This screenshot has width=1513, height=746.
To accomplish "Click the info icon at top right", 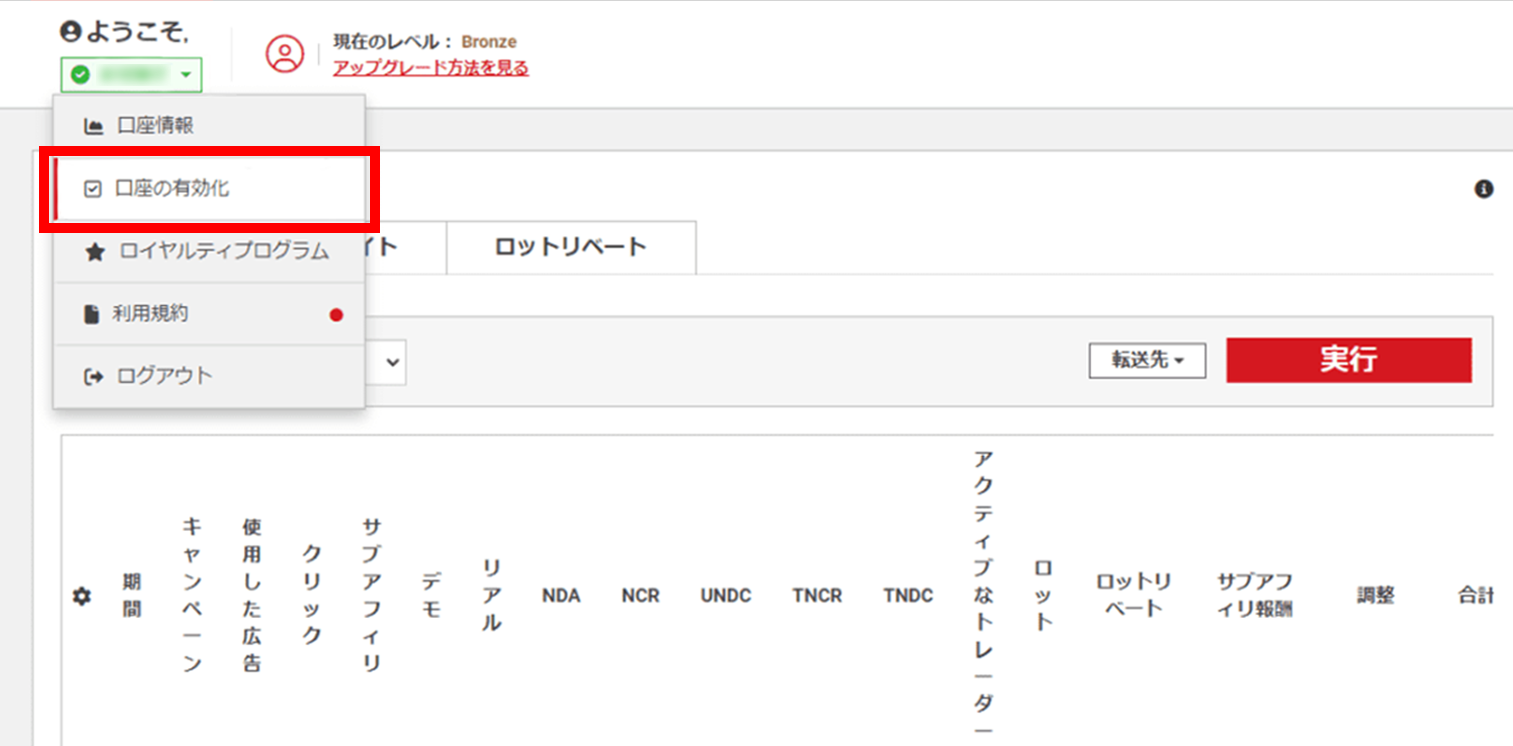I will [x=1484, y=189].
